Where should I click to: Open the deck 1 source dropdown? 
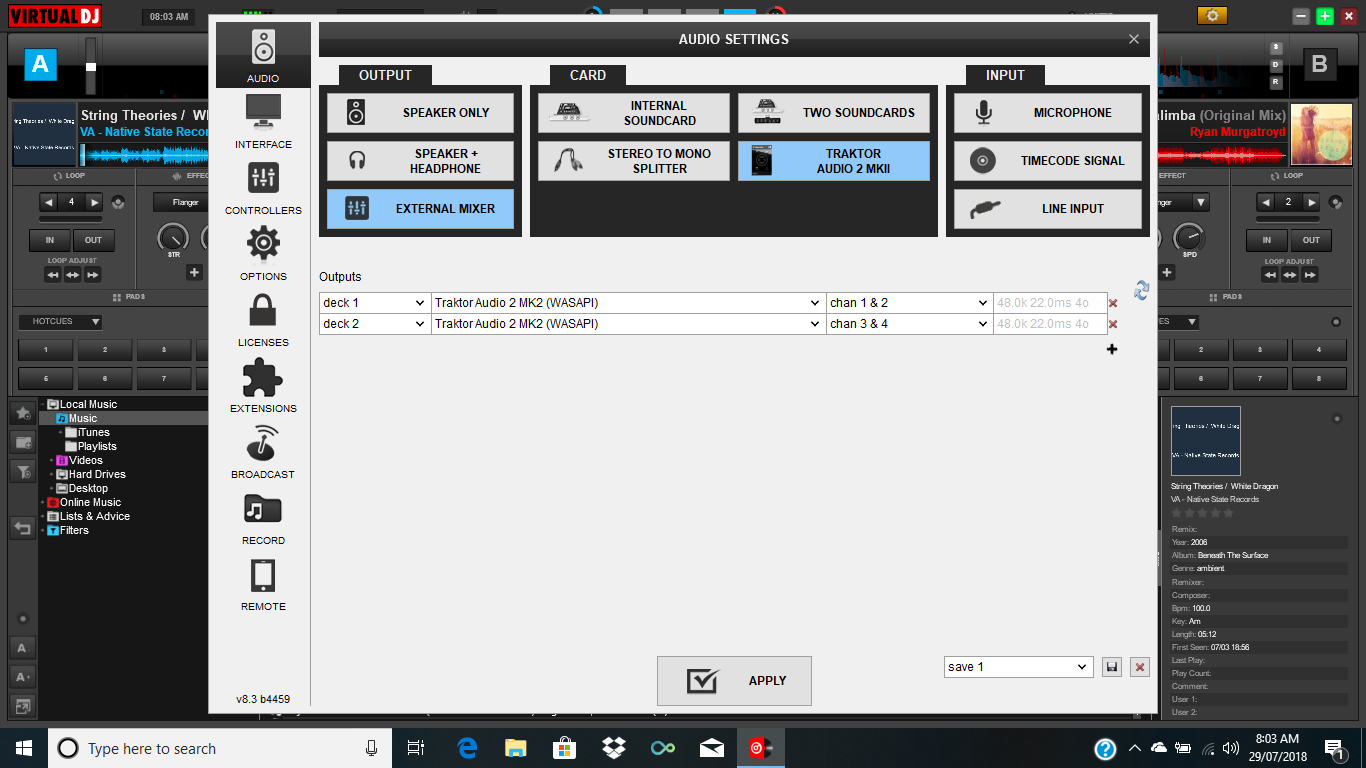click(375, 303)
